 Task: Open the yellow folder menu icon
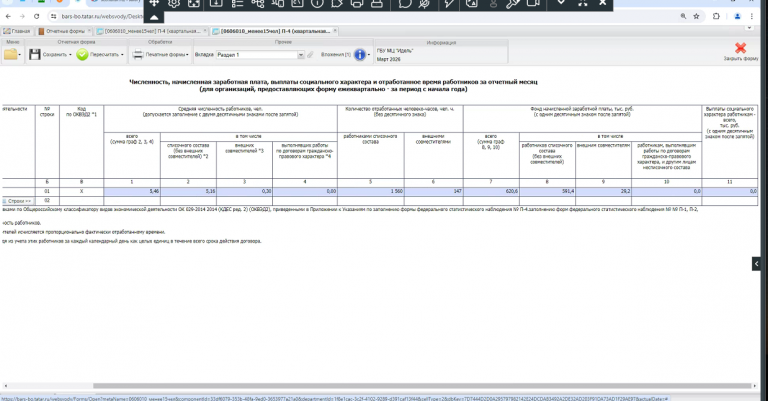[10, 54]
